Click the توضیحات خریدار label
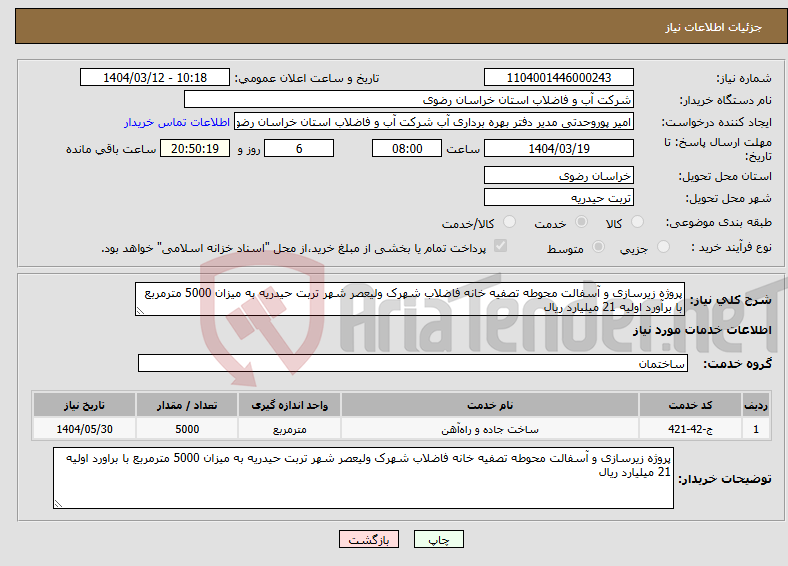 pyautogui.click(x=725, y=479)
